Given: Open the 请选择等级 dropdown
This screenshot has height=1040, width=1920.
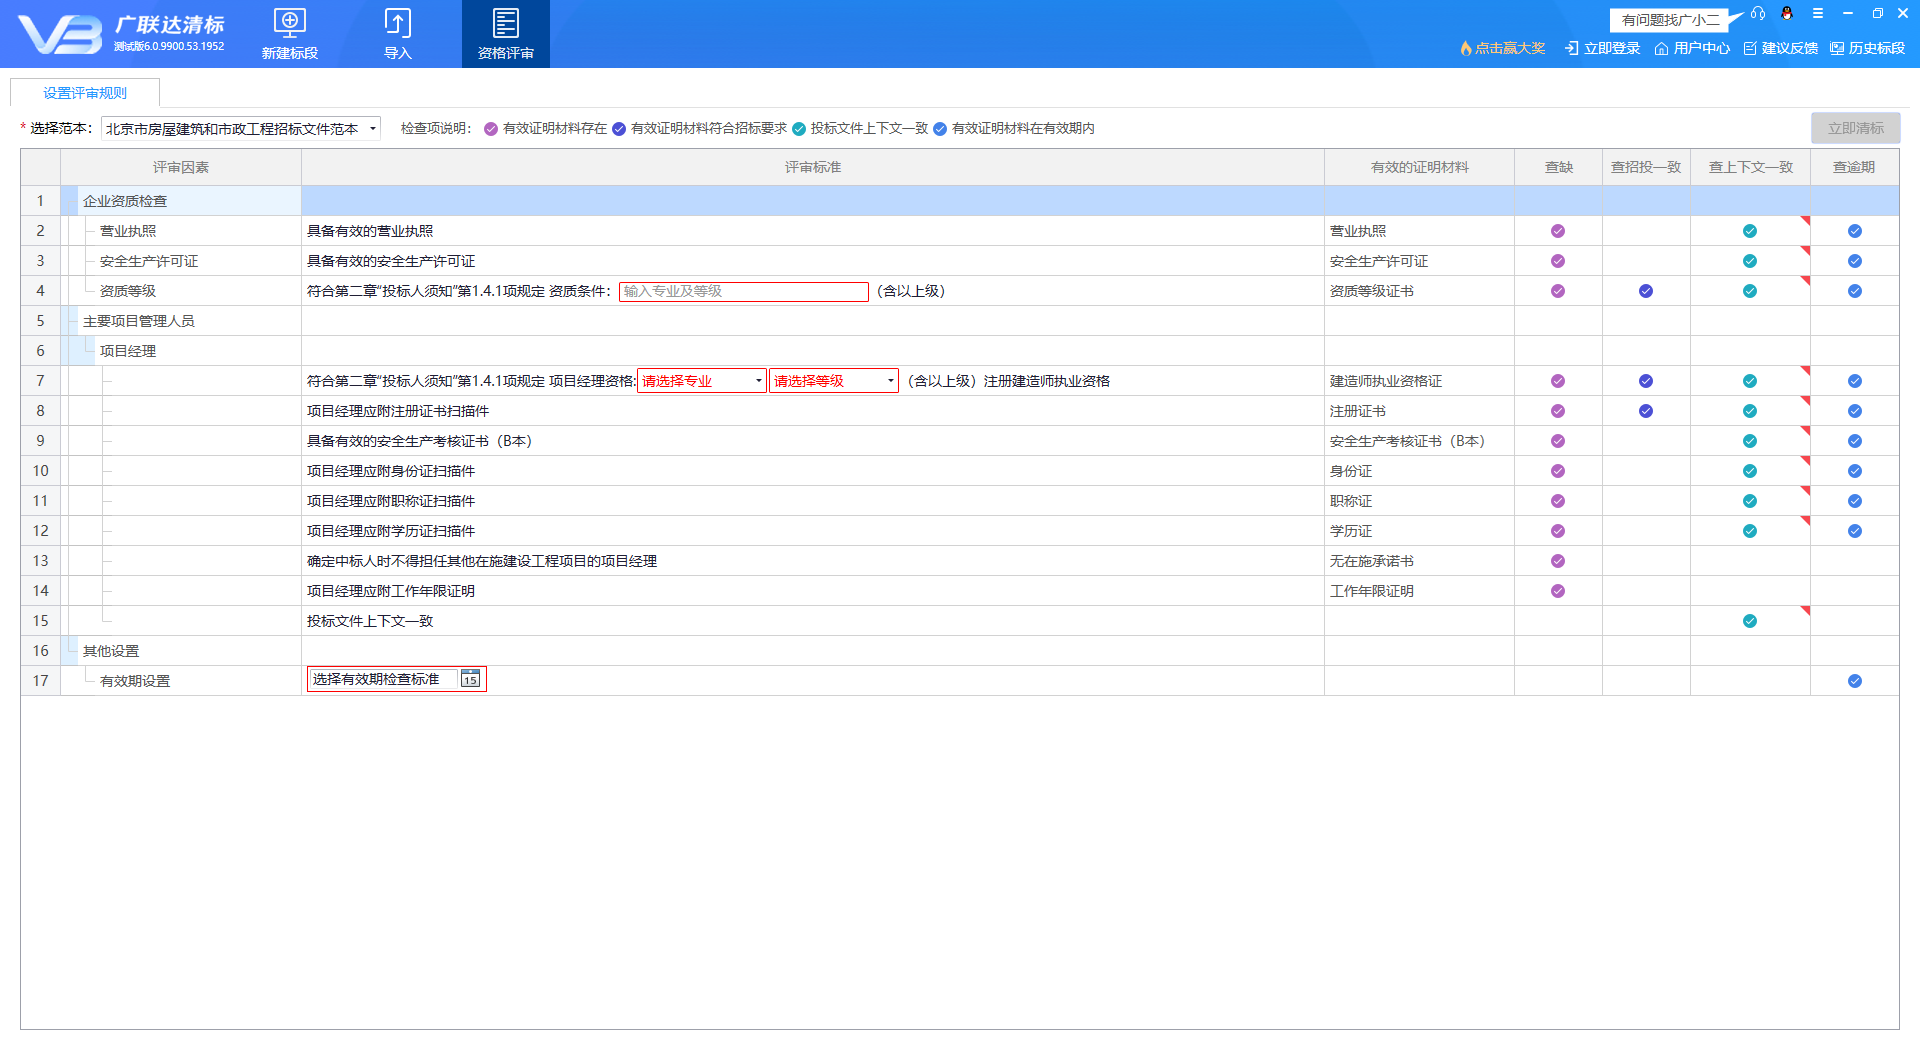Looking at the screenshot, I should 834,381.
